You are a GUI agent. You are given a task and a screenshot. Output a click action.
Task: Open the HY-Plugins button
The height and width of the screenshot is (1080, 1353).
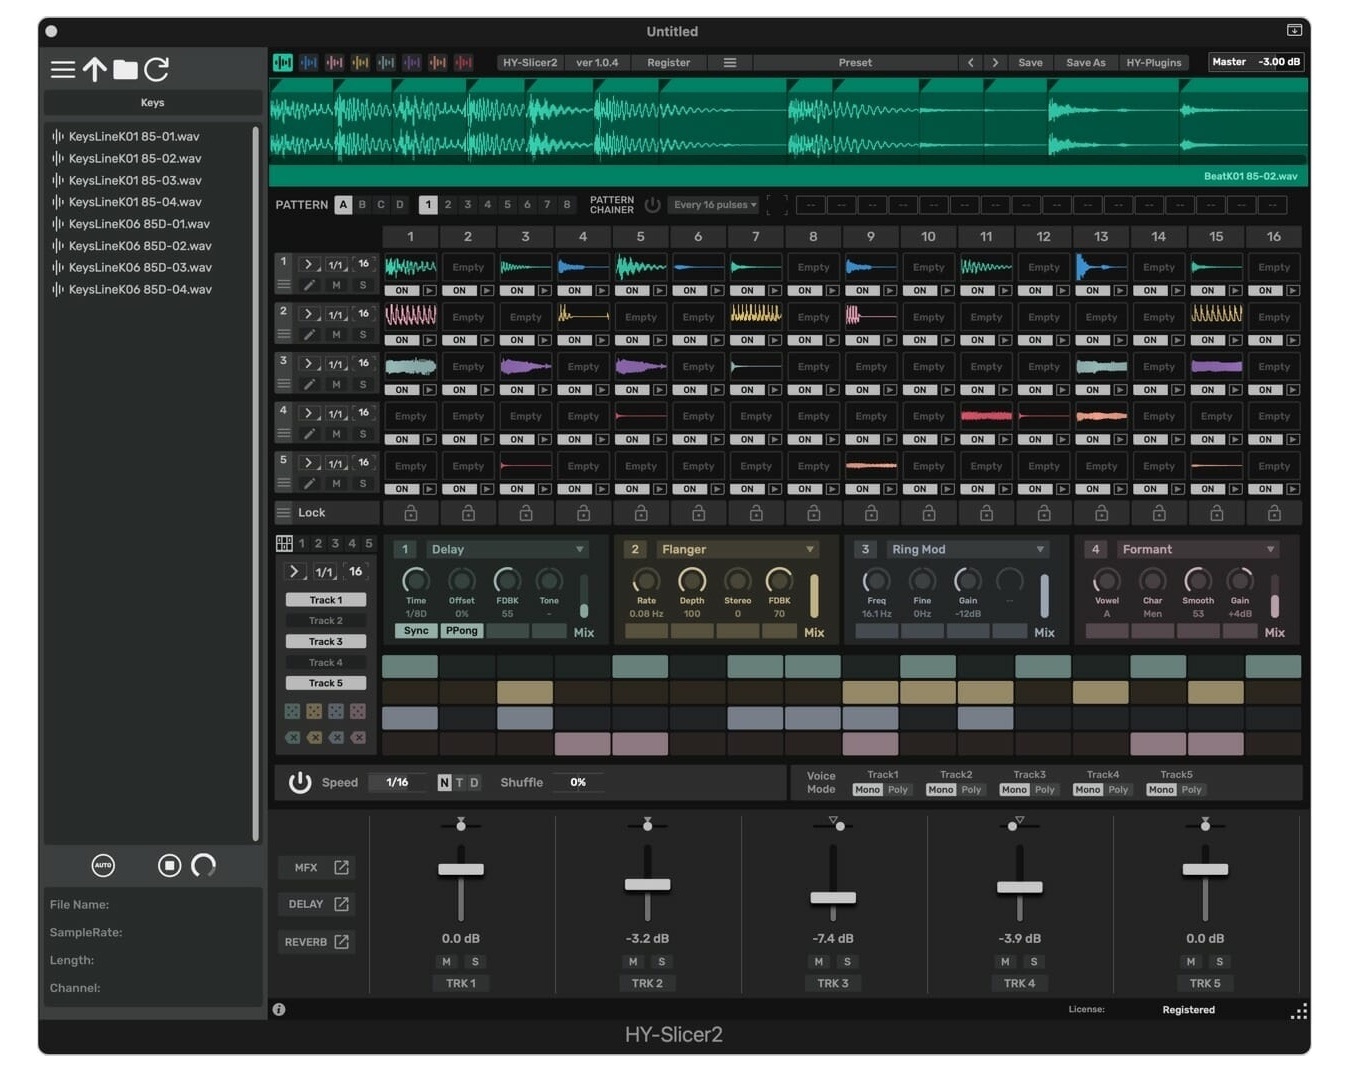pyautogui.click(x=1154, y=62)
